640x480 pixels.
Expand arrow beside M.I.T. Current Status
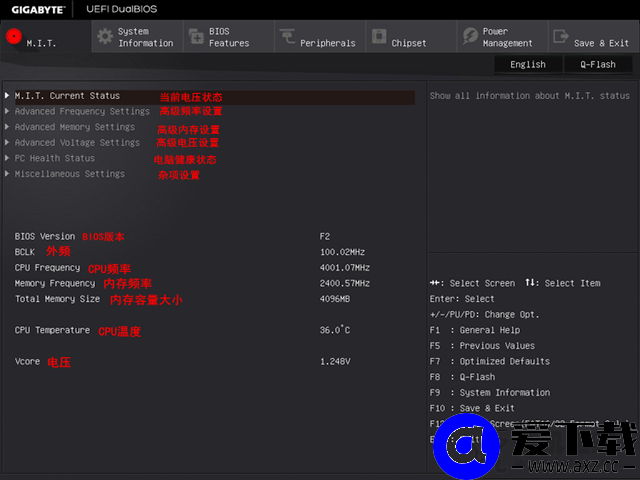(7, 96)
